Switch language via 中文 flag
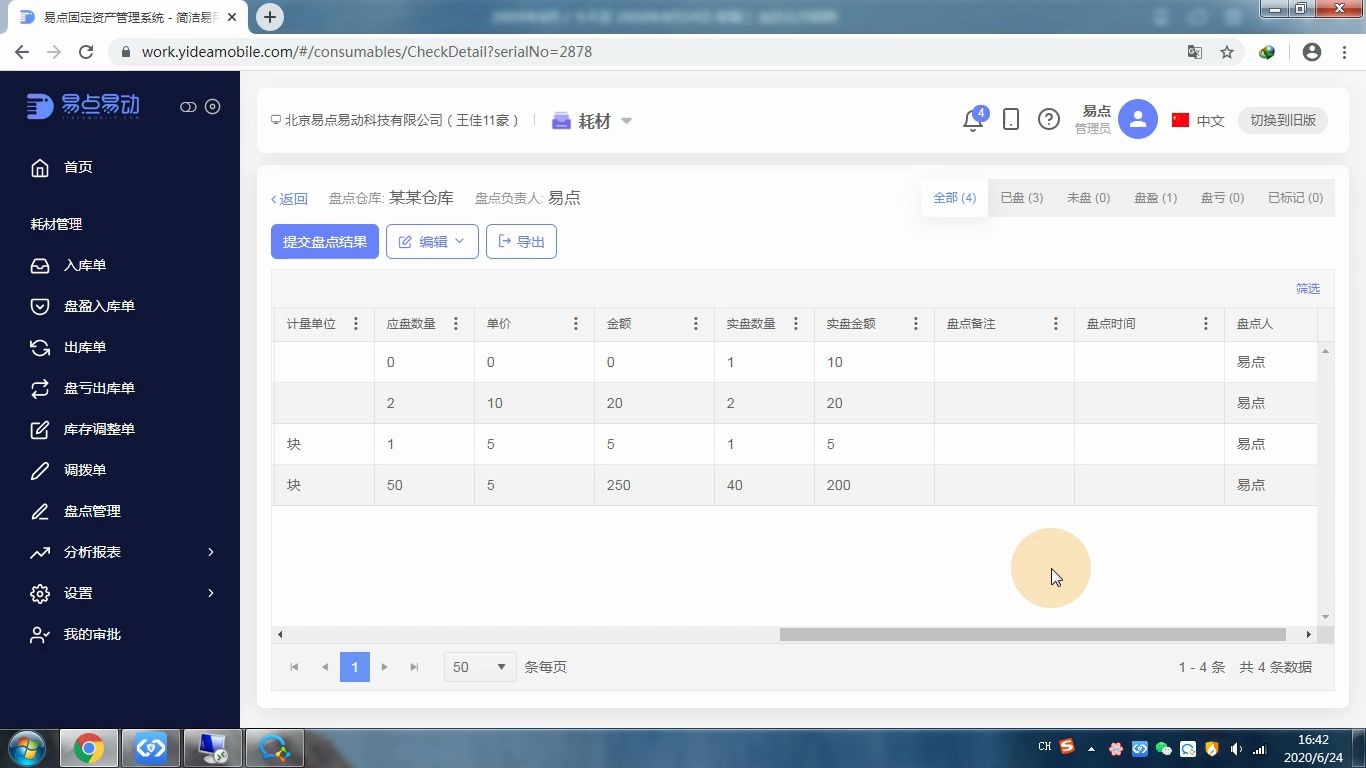 (x=1198, y=120)
